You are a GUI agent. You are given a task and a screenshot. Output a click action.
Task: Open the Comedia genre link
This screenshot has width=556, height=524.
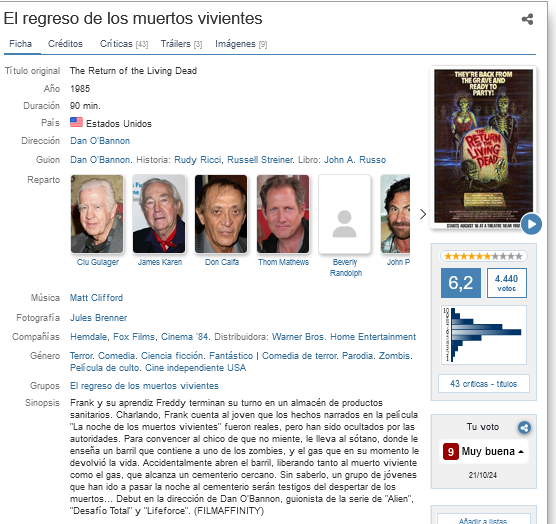[x=116, y=356]
